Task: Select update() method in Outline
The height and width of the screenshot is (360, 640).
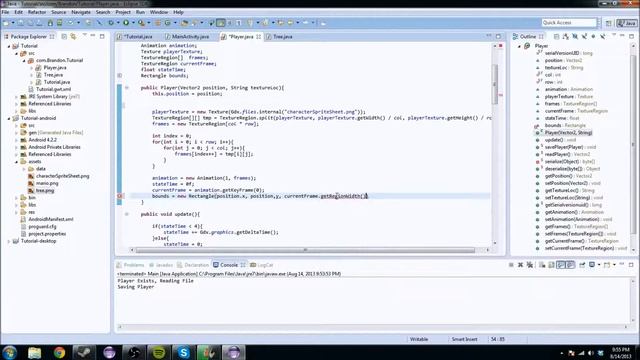Action: click(x=560, y=140)
